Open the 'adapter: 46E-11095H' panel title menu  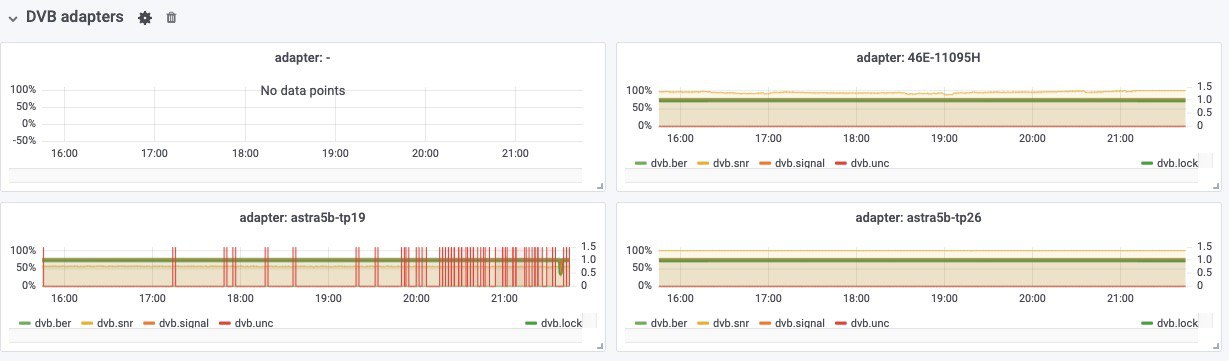[918, 58]
